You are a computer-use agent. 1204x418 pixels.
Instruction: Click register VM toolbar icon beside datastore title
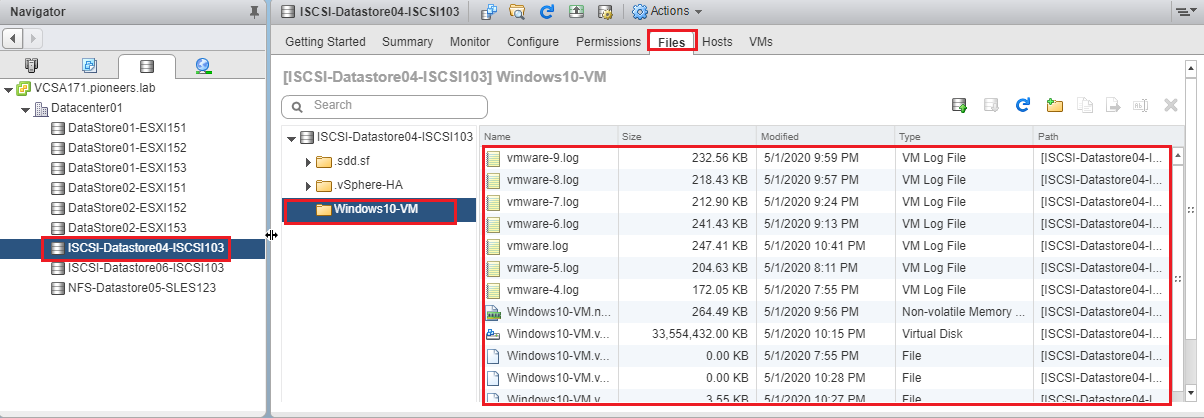click(489, 12)
